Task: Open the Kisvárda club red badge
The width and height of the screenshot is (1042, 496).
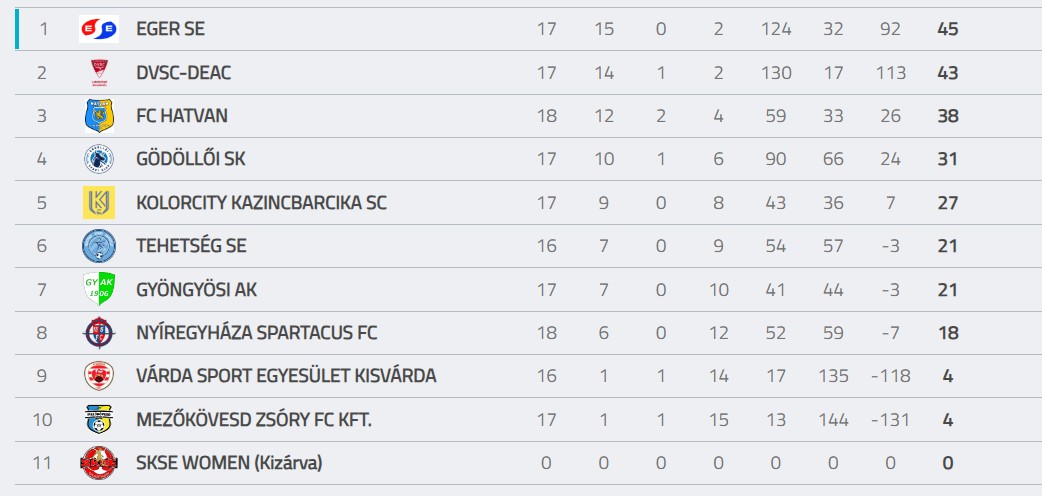Action: coord(99,376)
